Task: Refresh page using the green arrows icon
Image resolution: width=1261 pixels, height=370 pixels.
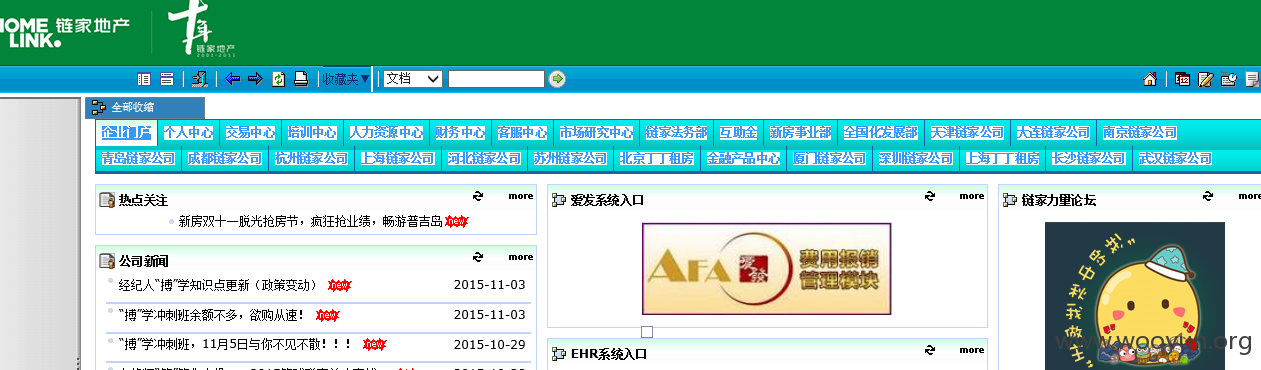Action: [279, 79]
